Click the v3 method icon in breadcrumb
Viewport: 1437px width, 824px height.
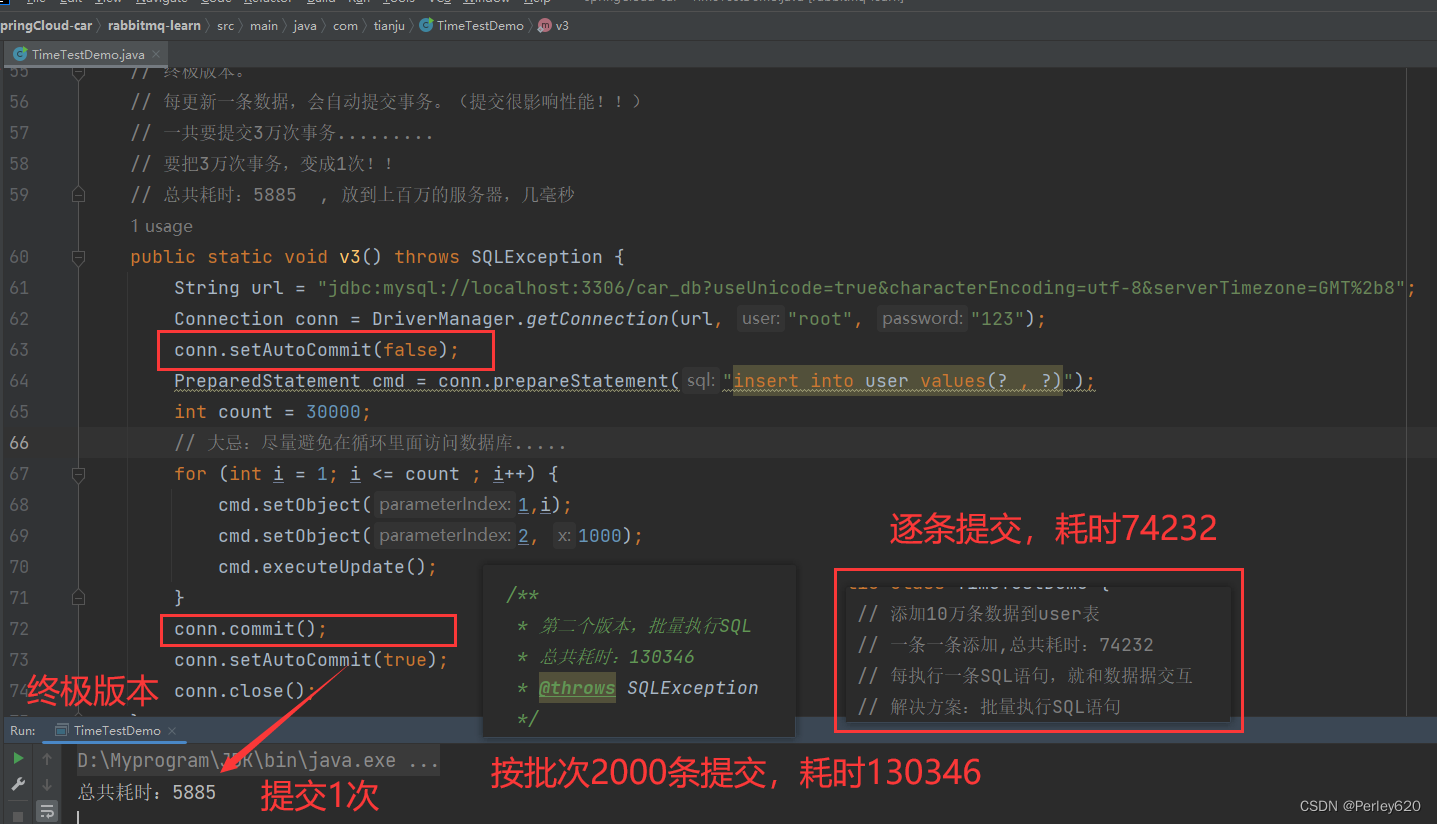tap(545, 25)
